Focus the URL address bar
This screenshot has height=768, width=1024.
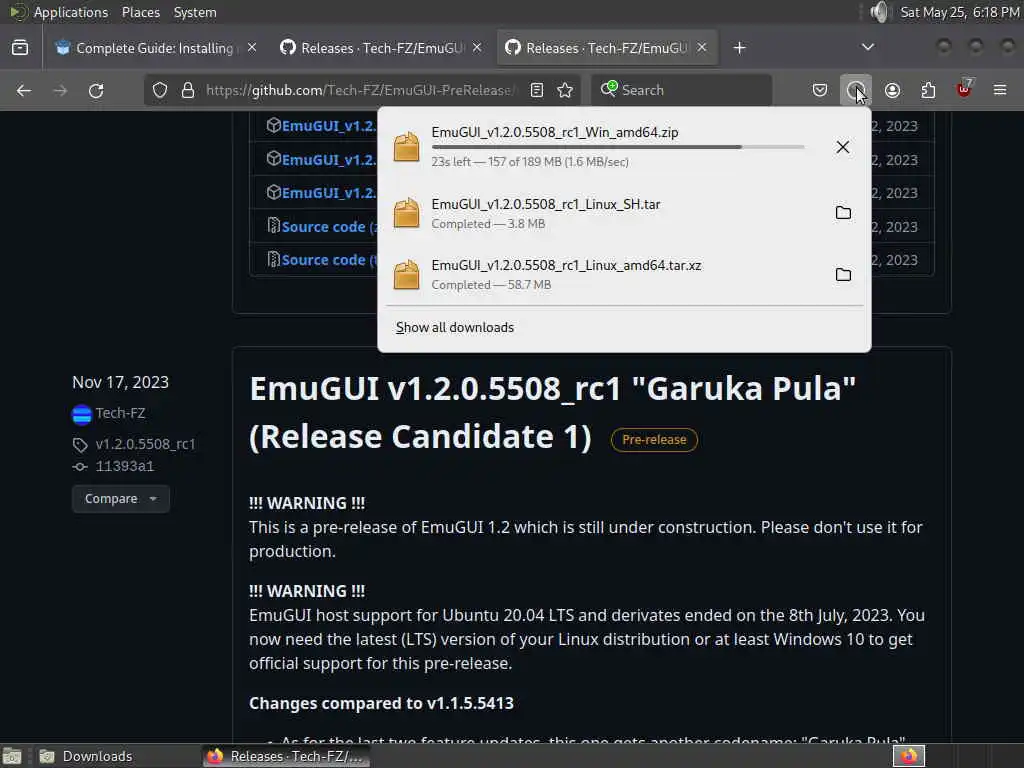tap(360, 90)
